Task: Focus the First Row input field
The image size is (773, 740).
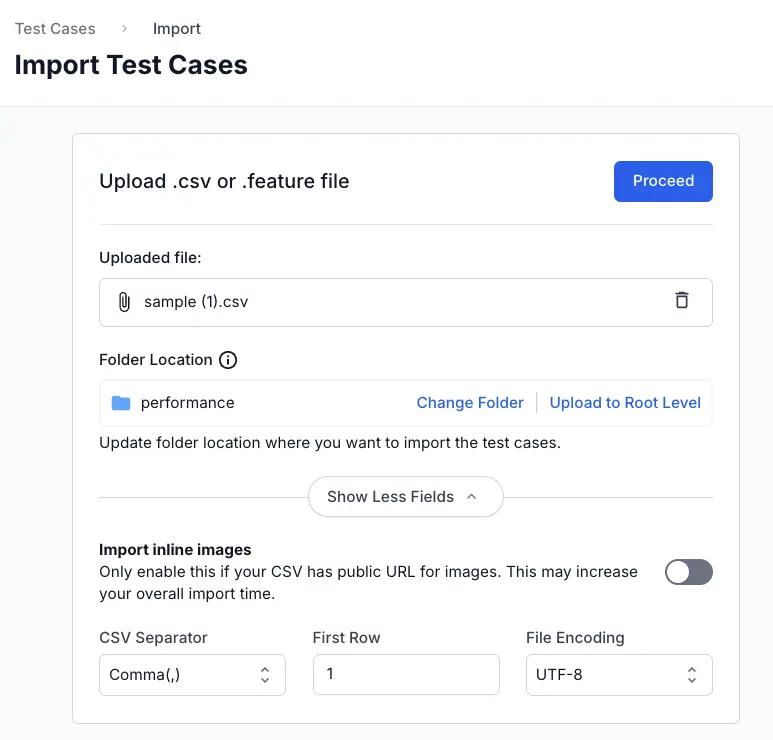Action: pos(406,675)
